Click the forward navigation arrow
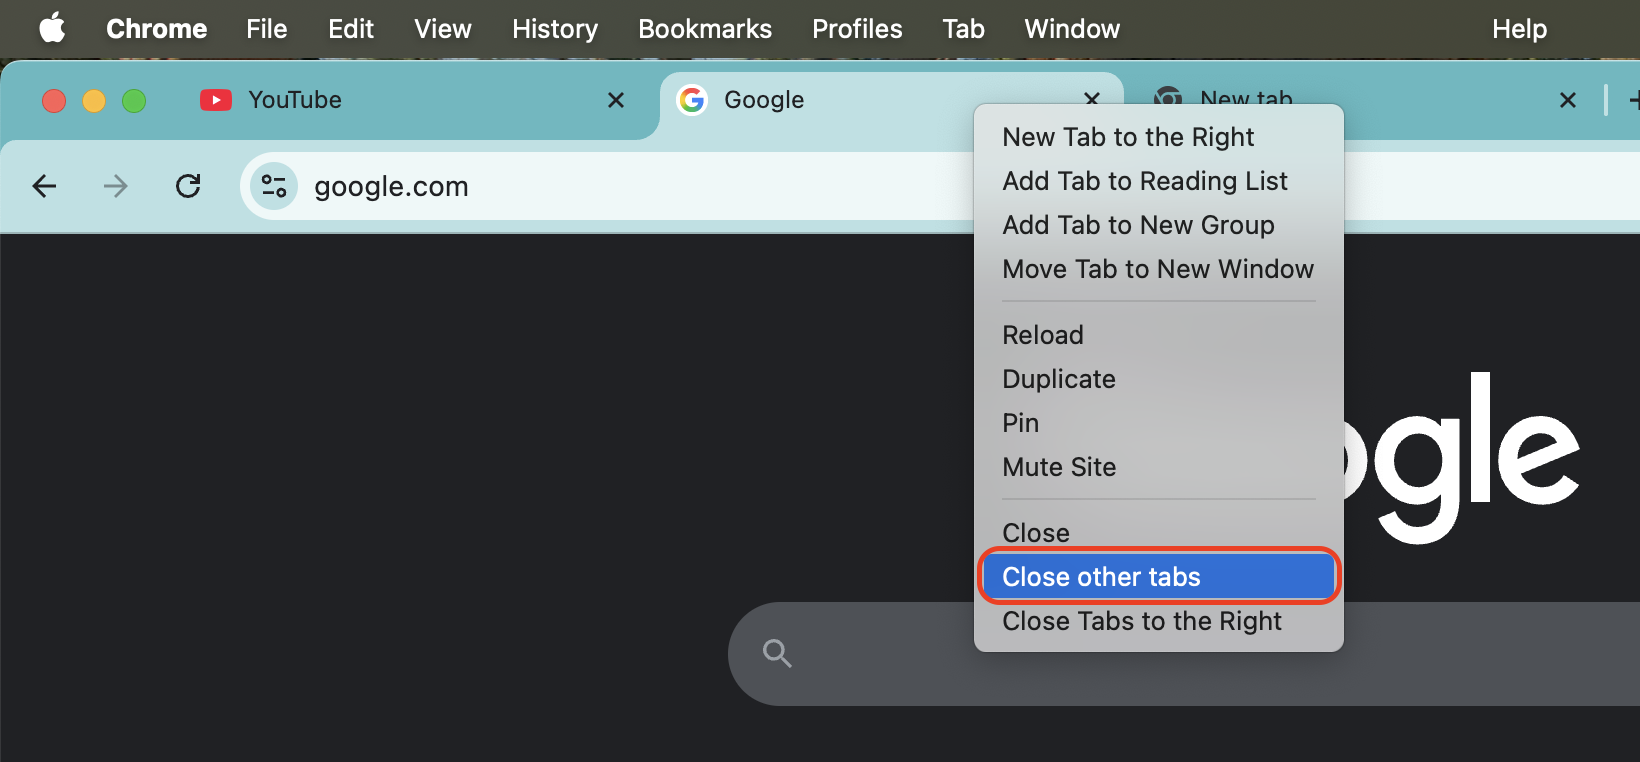 [x=116, y=186]
